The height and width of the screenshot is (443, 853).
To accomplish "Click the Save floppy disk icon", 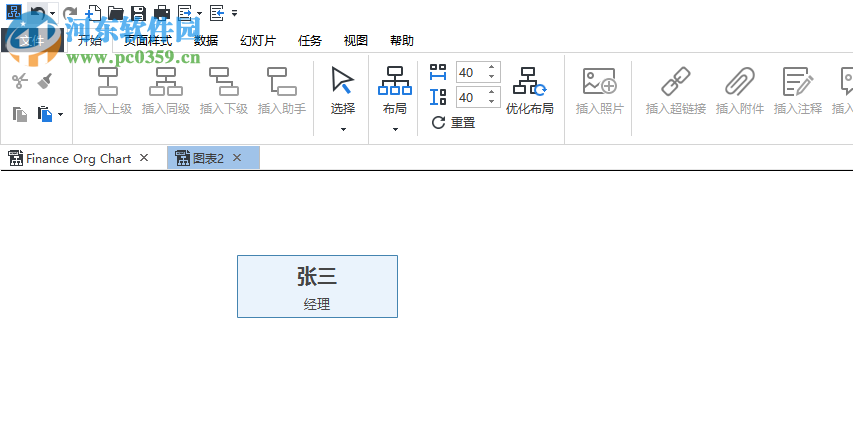I will 139,13.
